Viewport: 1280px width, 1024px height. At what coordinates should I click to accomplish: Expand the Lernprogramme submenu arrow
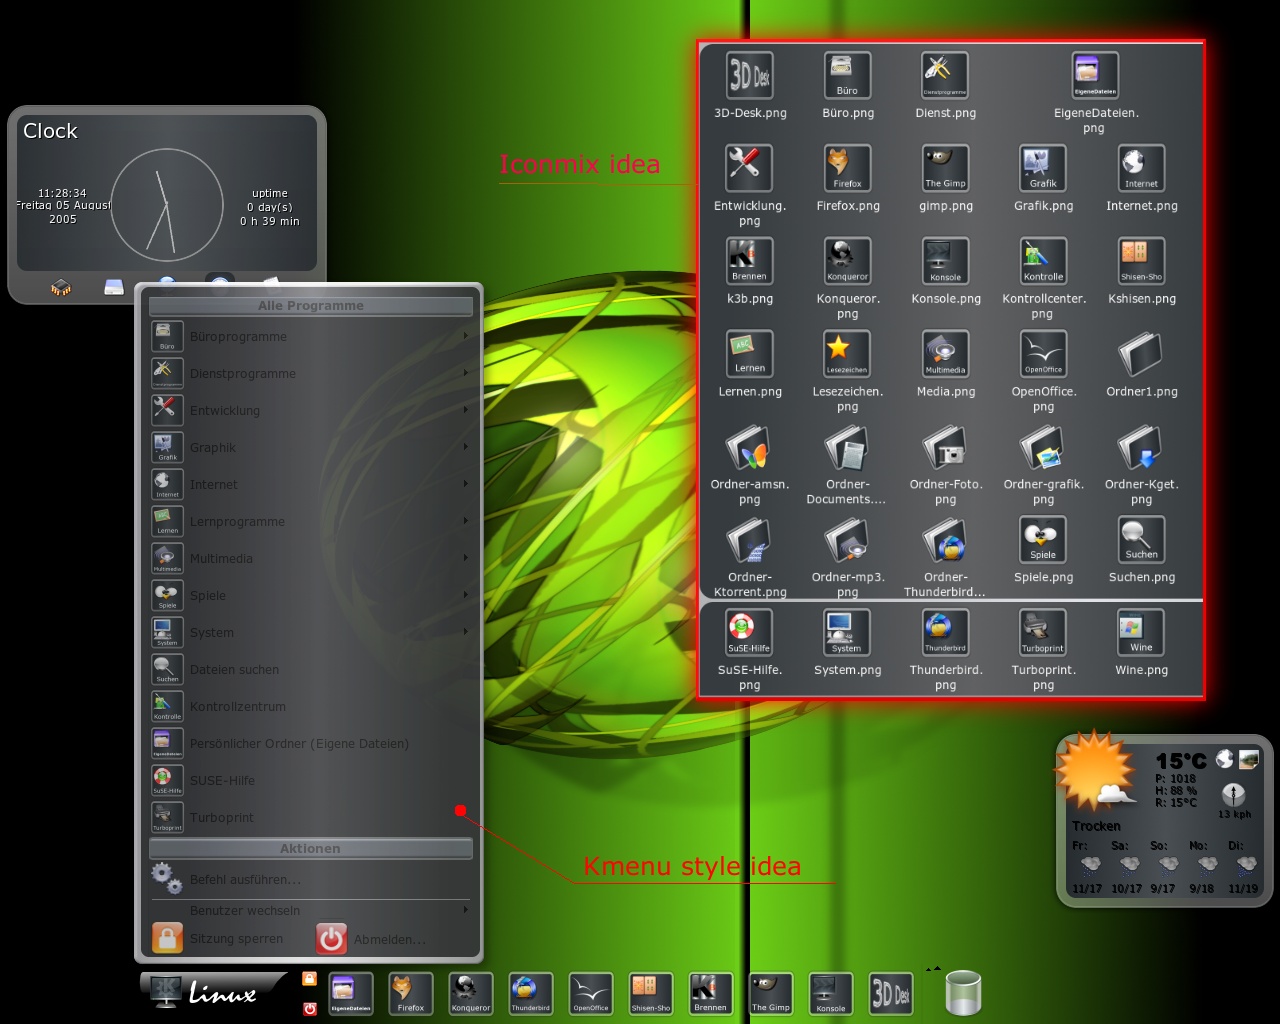466,521
